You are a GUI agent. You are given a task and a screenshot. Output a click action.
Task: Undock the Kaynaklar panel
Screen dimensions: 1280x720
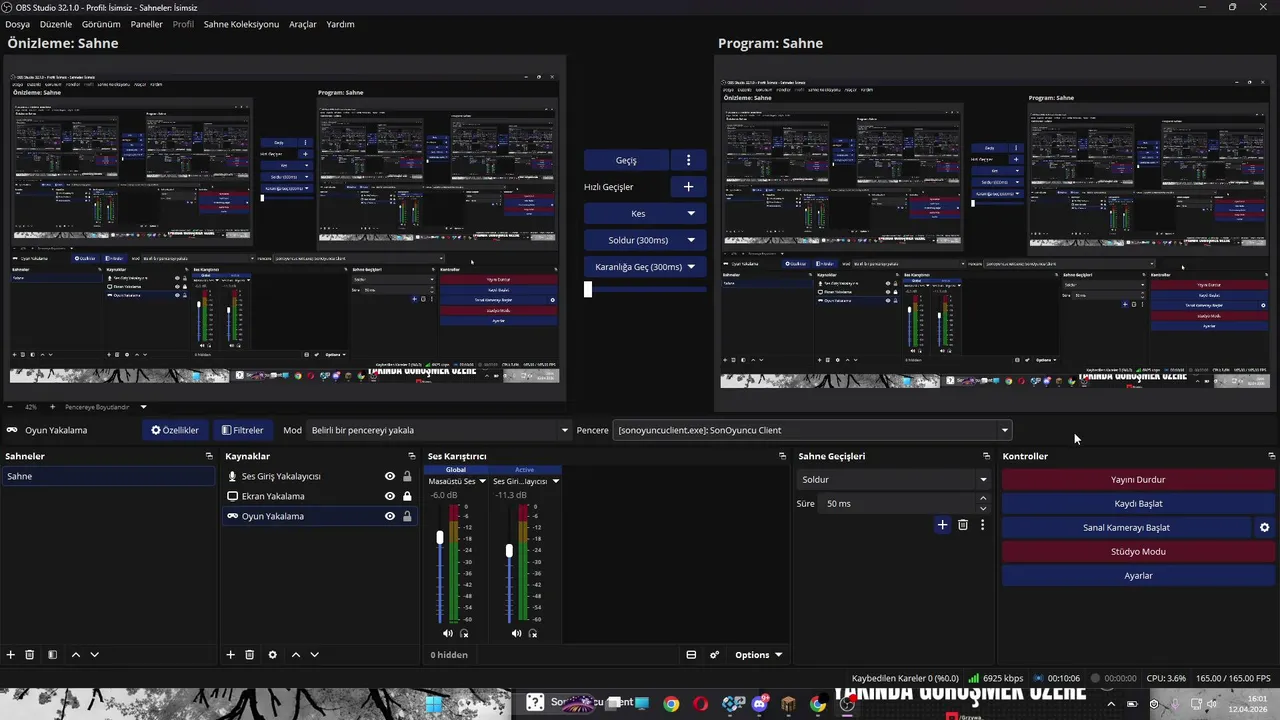pos(411,456)
